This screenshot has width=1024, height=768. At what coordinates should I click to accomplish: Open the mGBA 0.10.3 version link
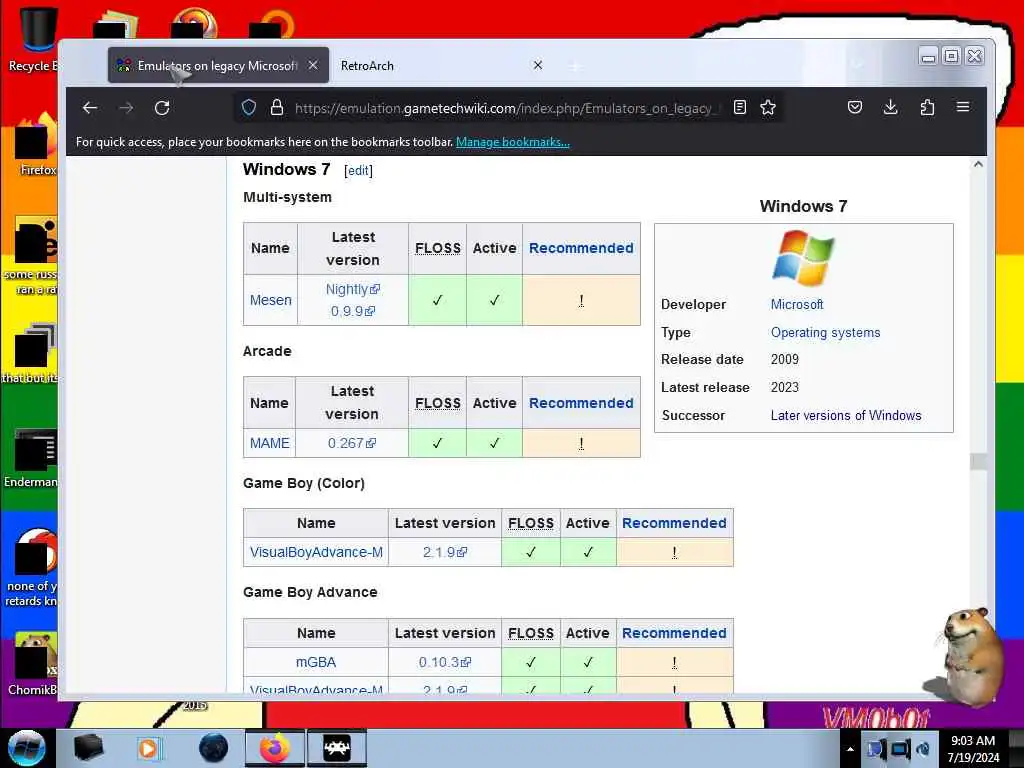[445, 662]
